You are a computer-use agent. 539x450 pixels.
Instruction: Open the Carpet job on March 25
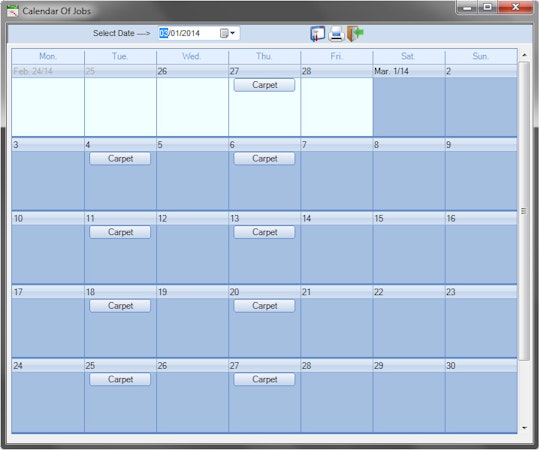pos(120,379)
